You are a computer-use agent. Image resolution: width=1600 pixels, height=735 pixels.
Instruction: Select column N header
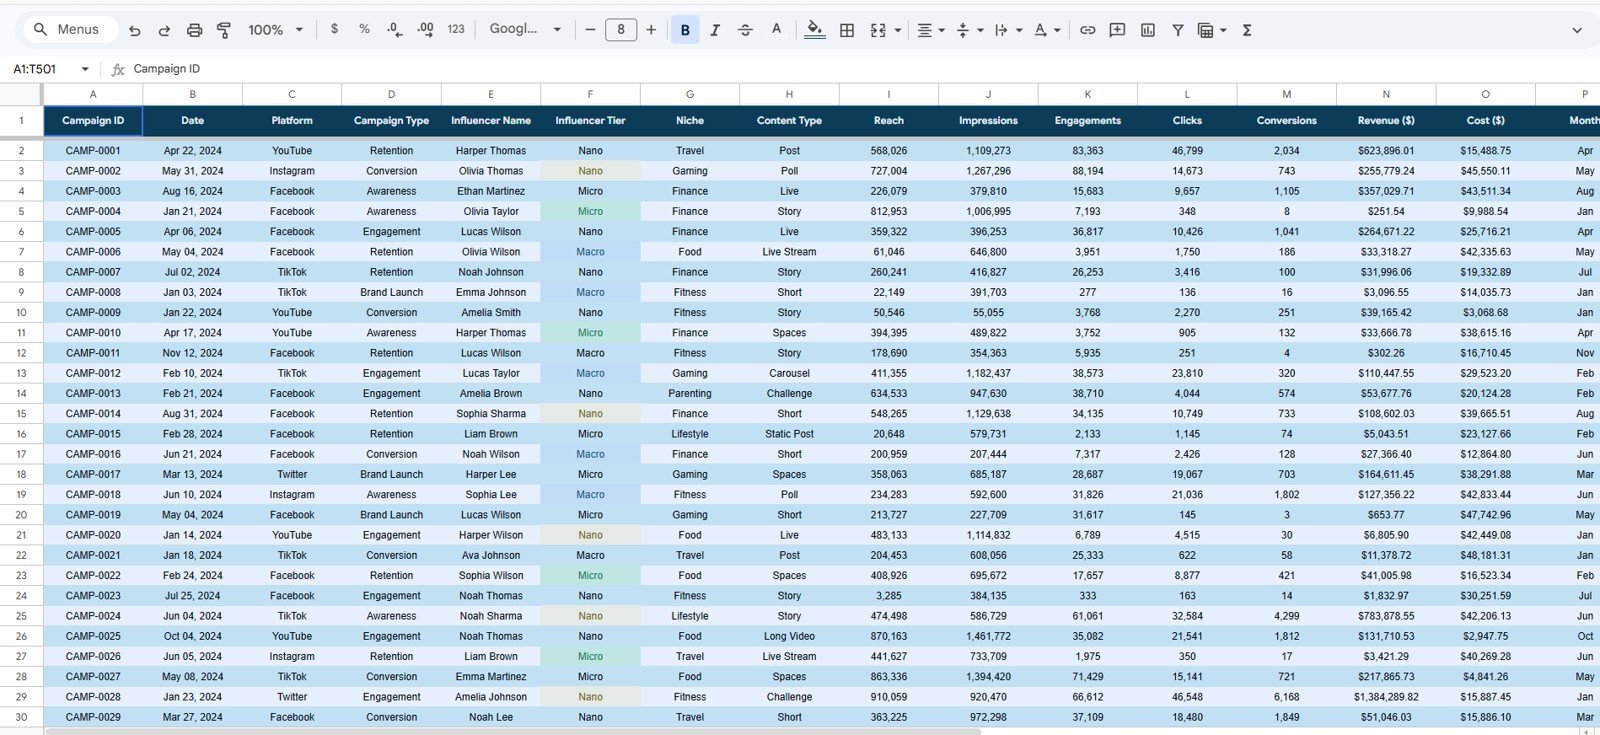pos(1386,94)
